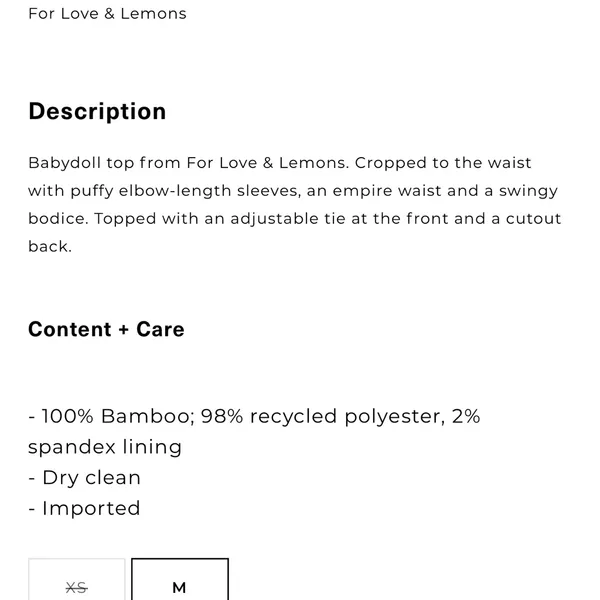Click the 'spandex lining' text

point(105,447)
